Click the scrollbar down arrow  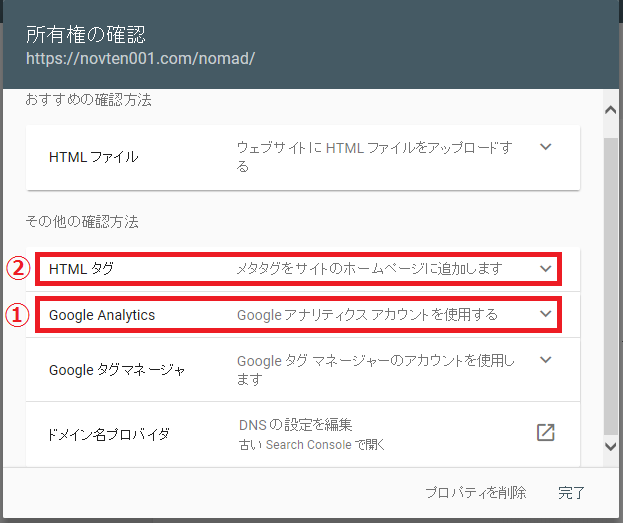point(612,447)
